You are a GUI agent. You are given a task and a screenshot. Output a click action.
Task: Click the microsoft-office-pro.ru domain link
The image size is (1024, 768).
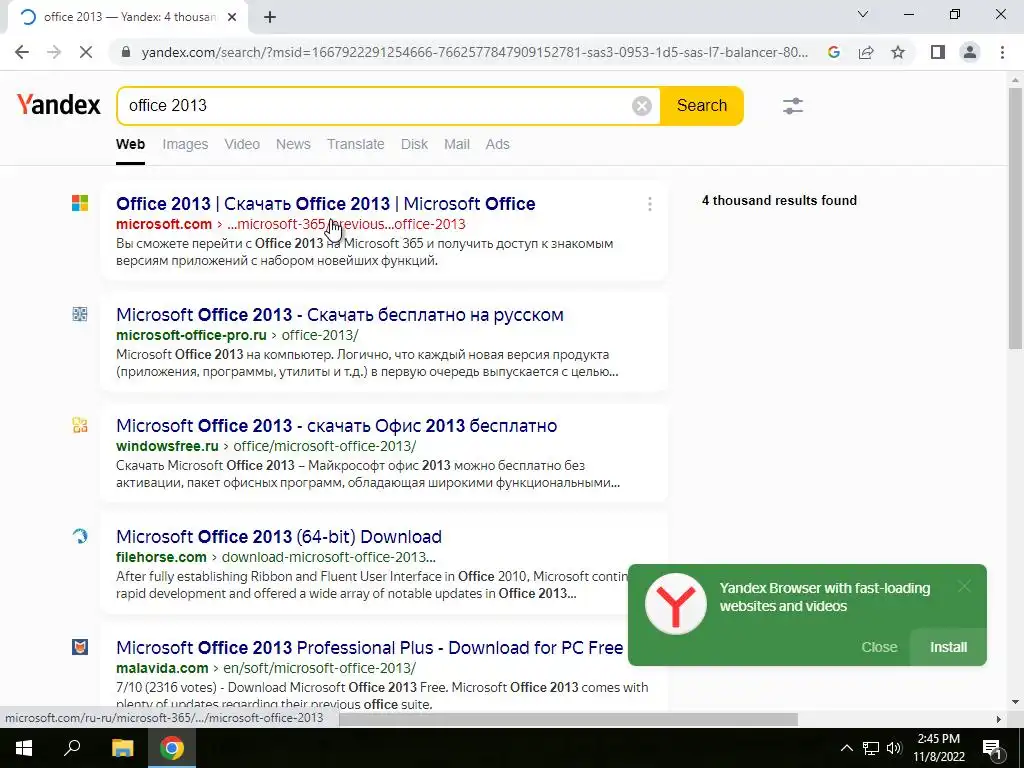[x=191, y=335]
